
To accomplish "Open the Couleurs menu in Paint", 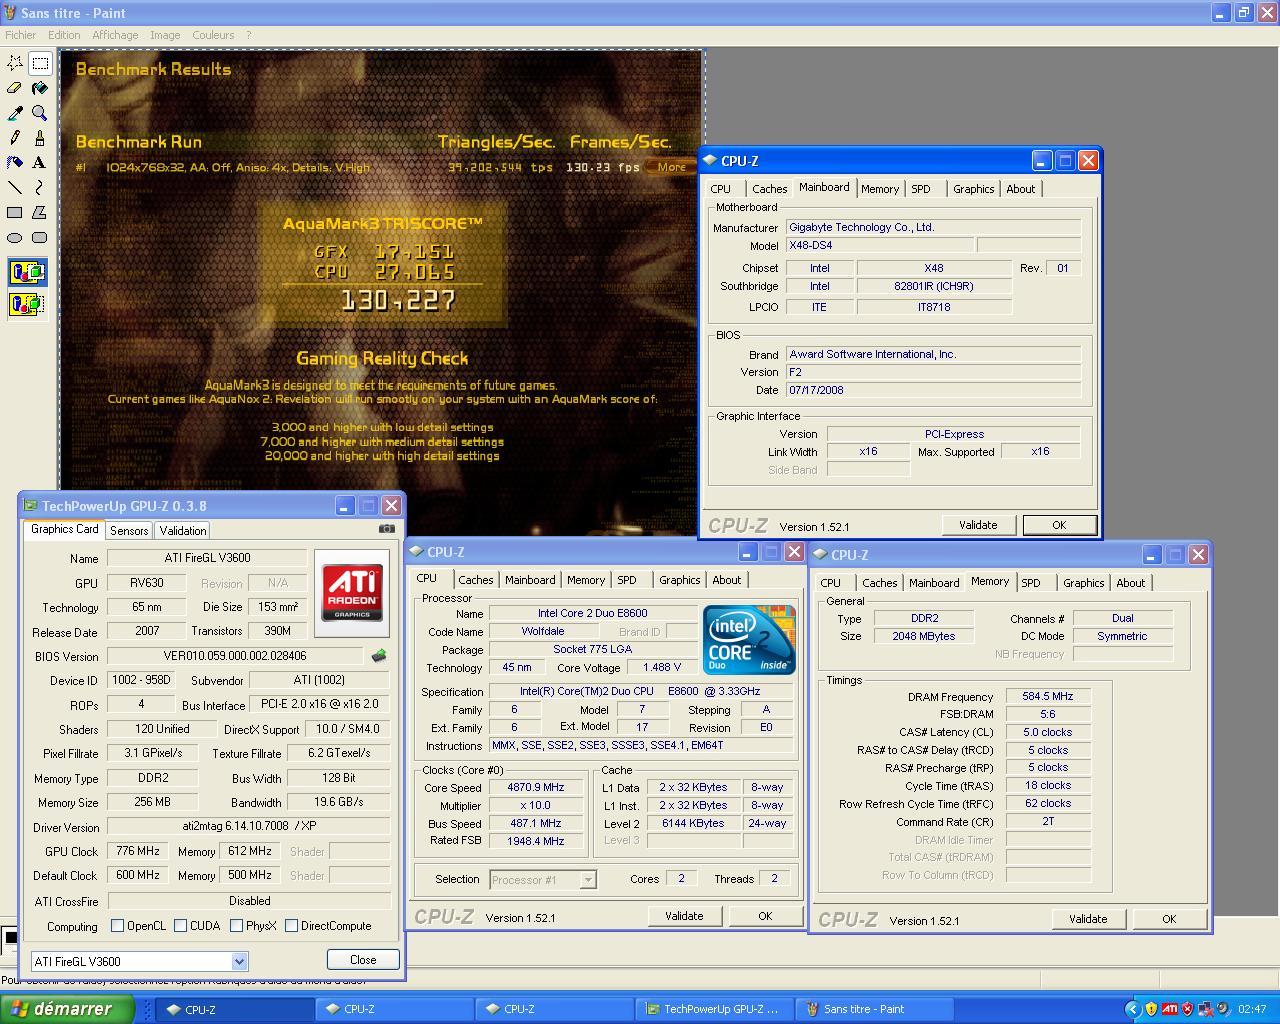I will point(213,35).
